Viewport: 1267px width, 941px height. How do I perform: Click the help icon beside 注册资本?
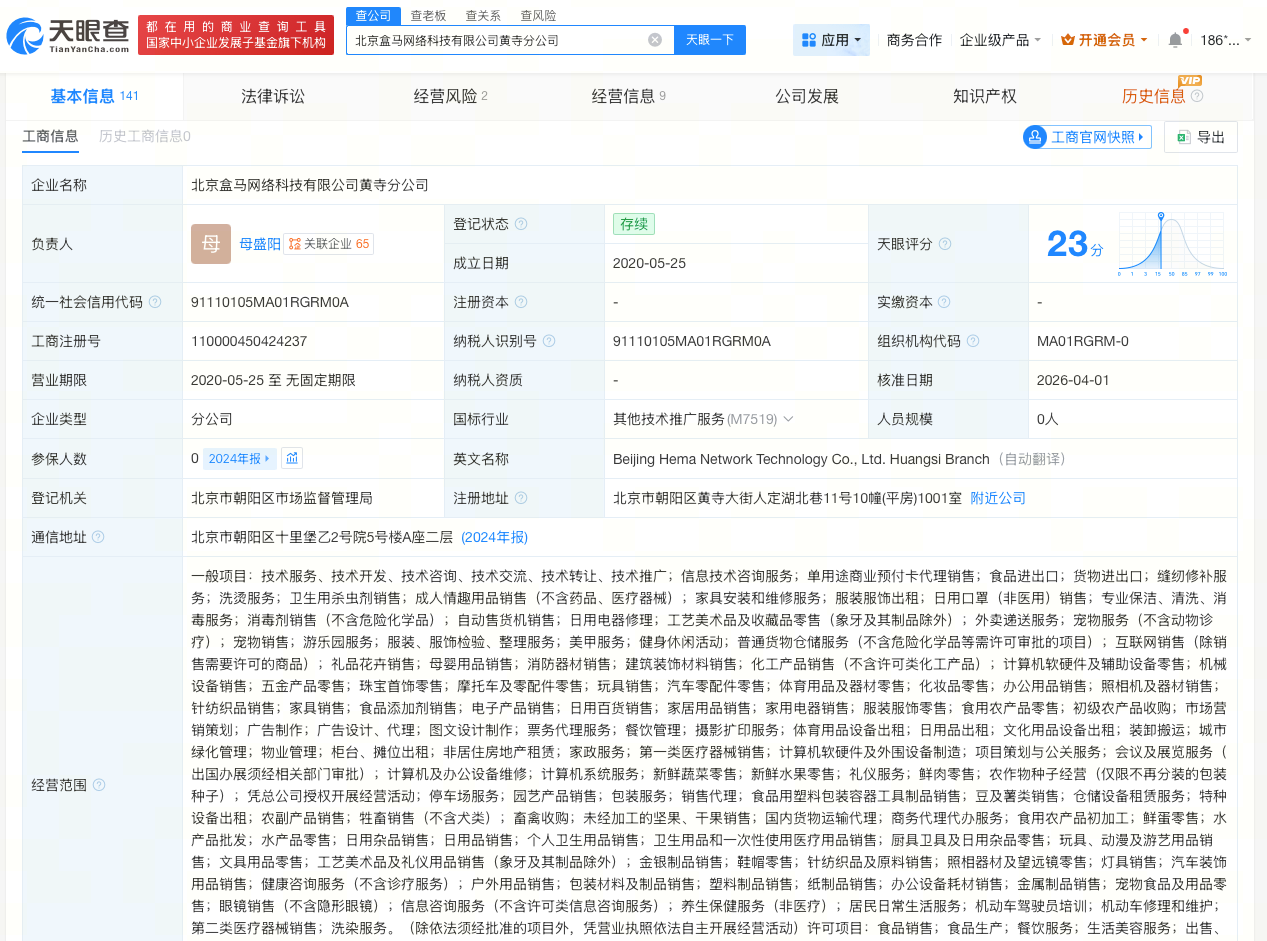click(521, 302)
